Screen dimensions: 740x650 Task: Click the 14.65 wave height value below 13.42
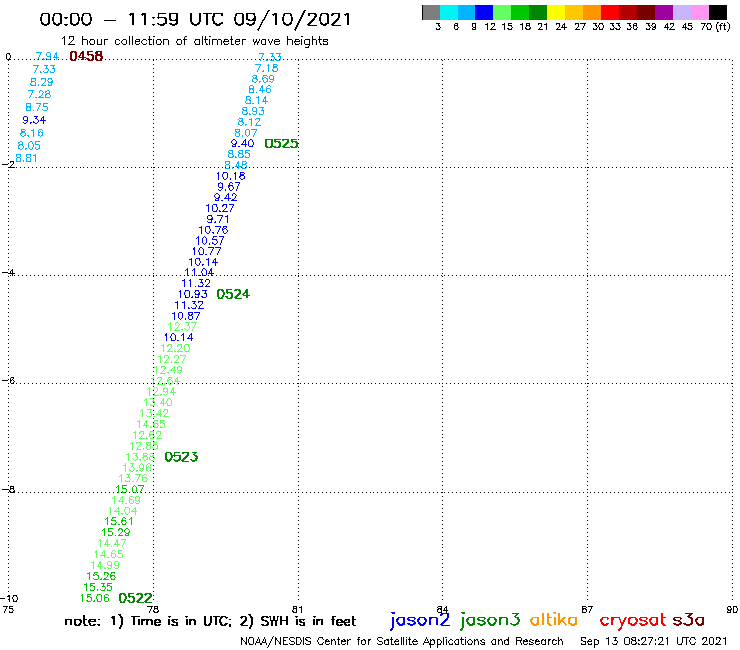tap(151, 424)
